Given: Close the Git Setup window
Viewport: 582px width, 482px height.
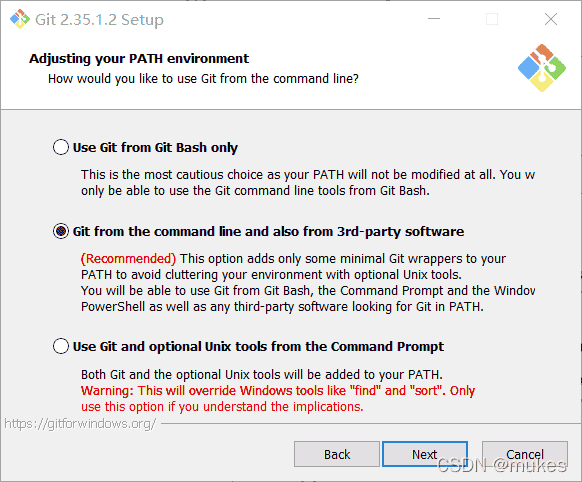Looking at the screenshot, I should [551, 19].
